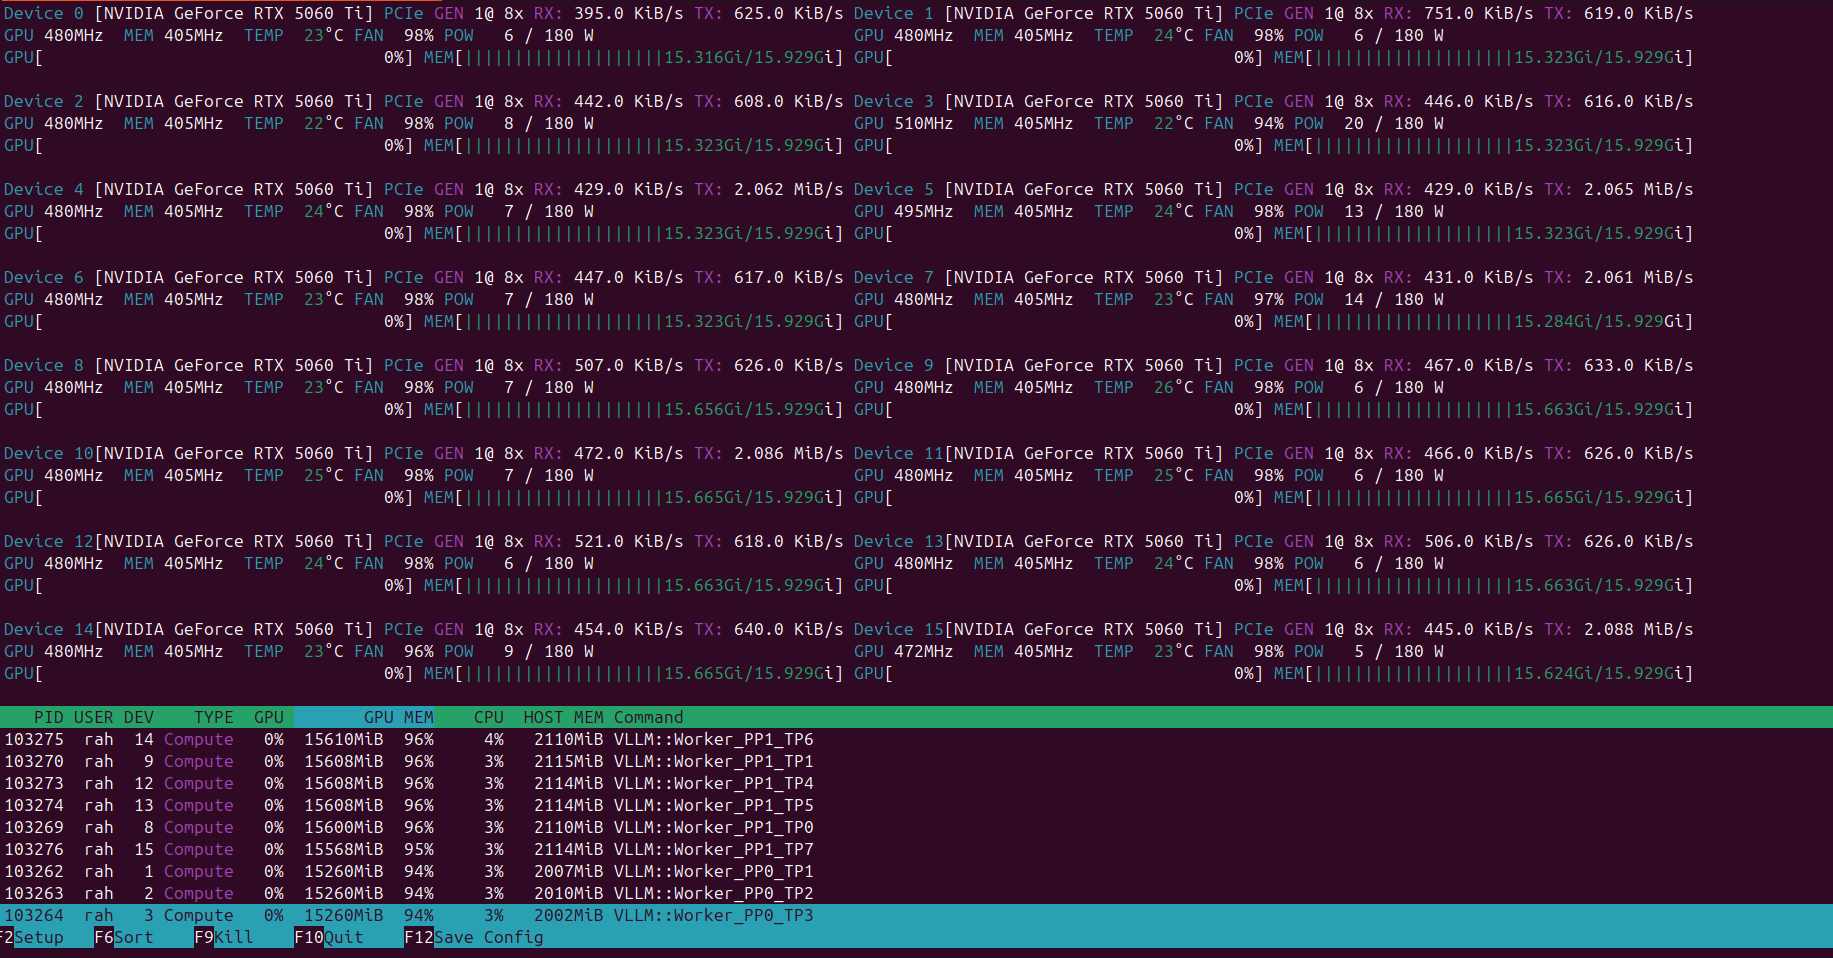Click the Device 11 header label
Viewport: 1833px width, 958px height.
tap(899, 453)
